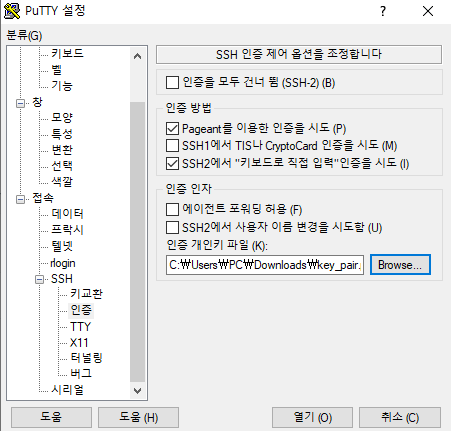Screen dimensions: 451x431
Task: Select 키보드 in the category tree
Action: [67, 53]
